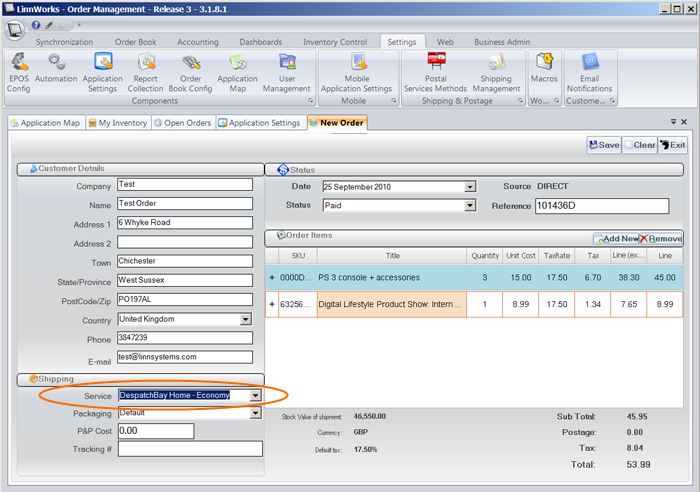Viewport: 700px width, 492px height.
Task: Open the Country dropdown
Action: click(245, 320)
